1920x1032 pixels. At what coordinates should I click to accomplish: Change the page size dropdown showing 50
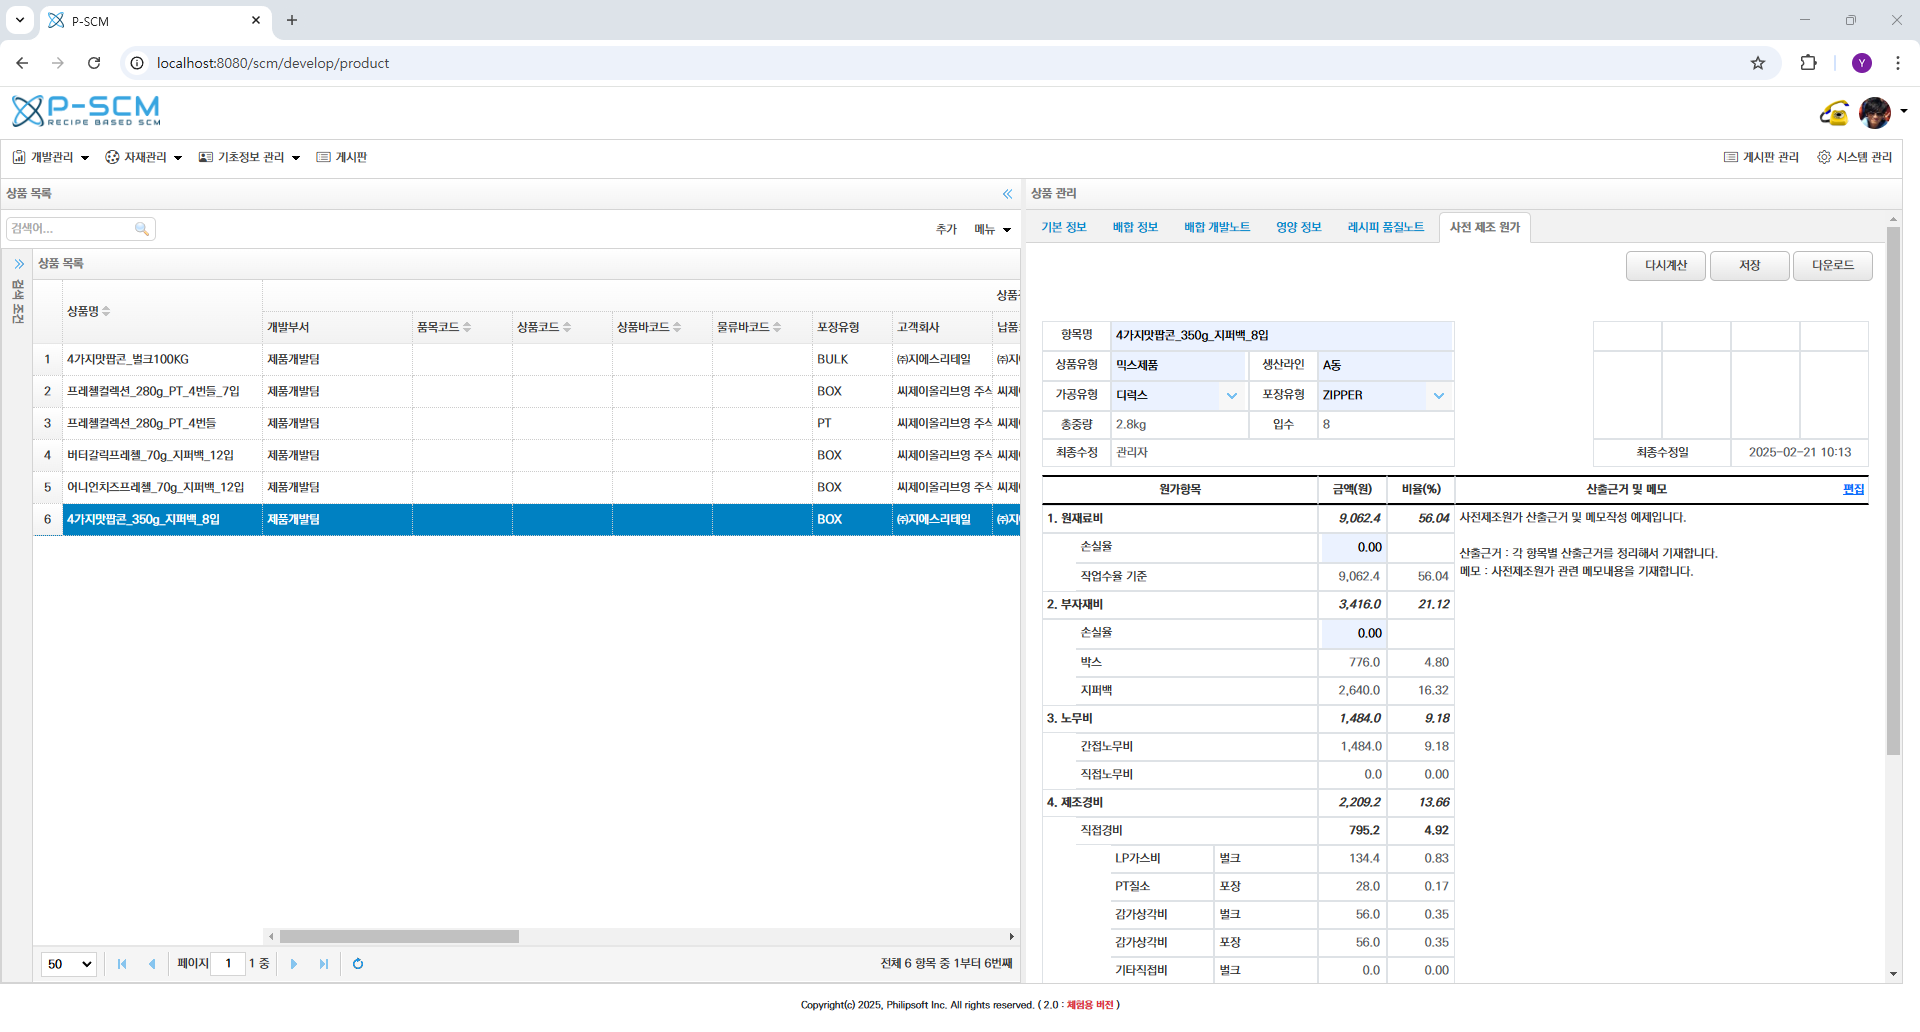click(x=69, y=964)
